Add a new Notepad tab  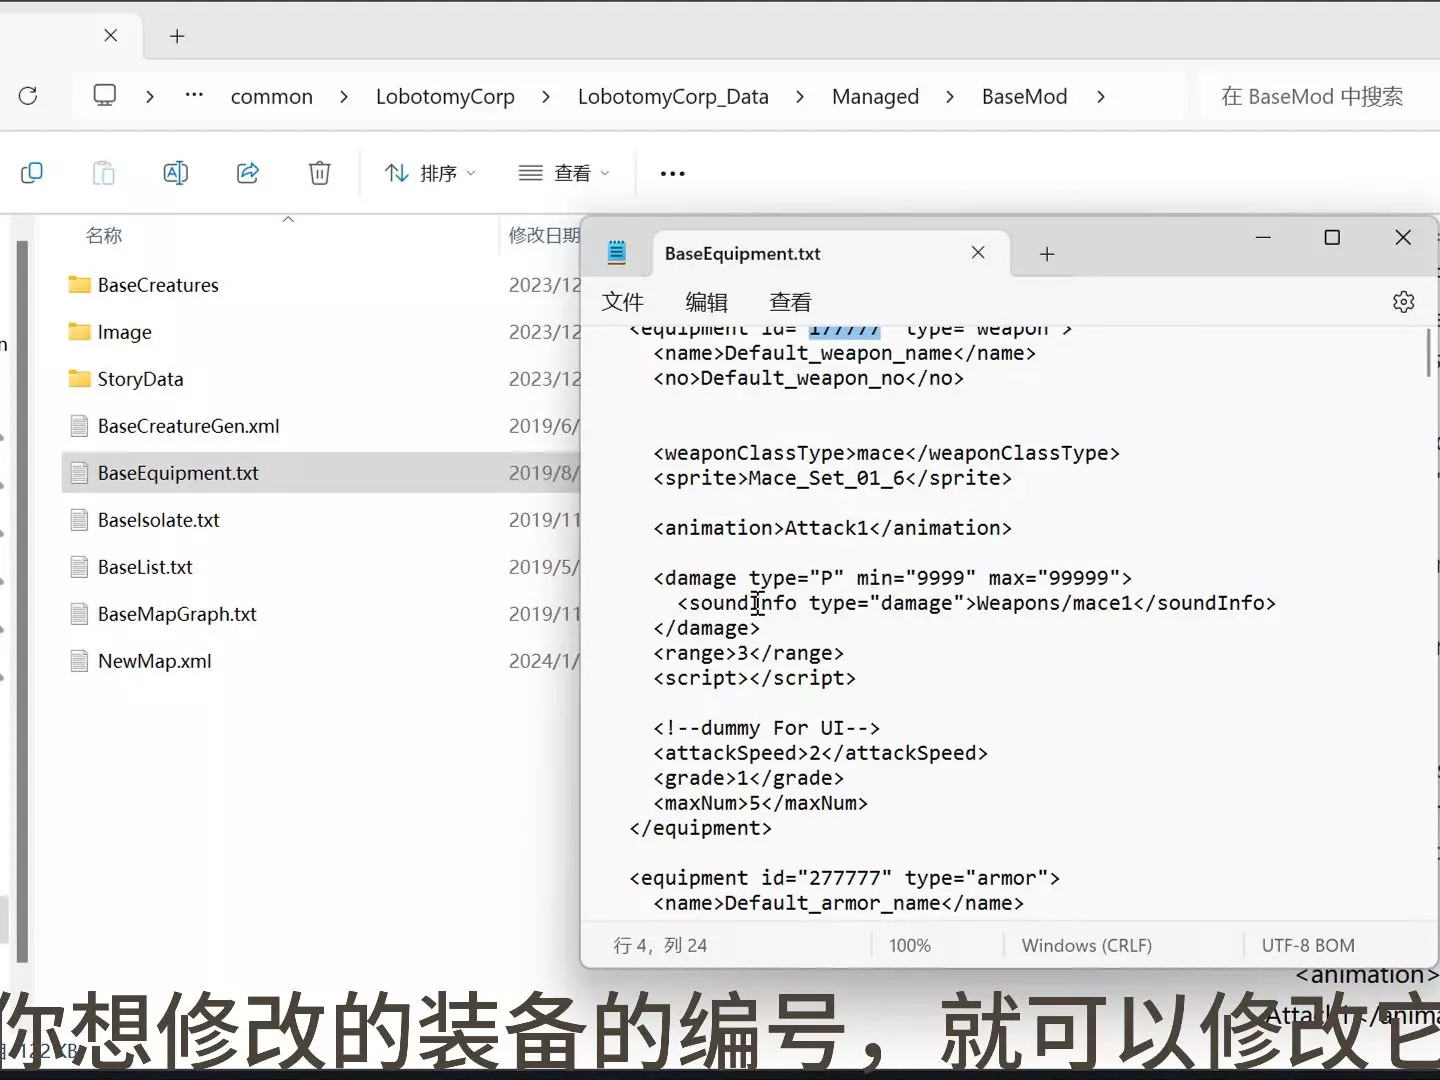1047,254
